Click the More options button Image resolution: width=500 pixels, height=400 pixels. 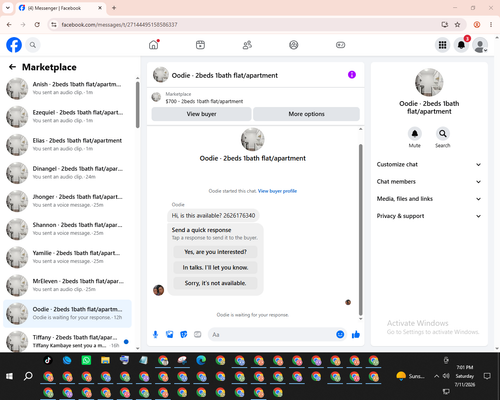[x=306, y=114]
